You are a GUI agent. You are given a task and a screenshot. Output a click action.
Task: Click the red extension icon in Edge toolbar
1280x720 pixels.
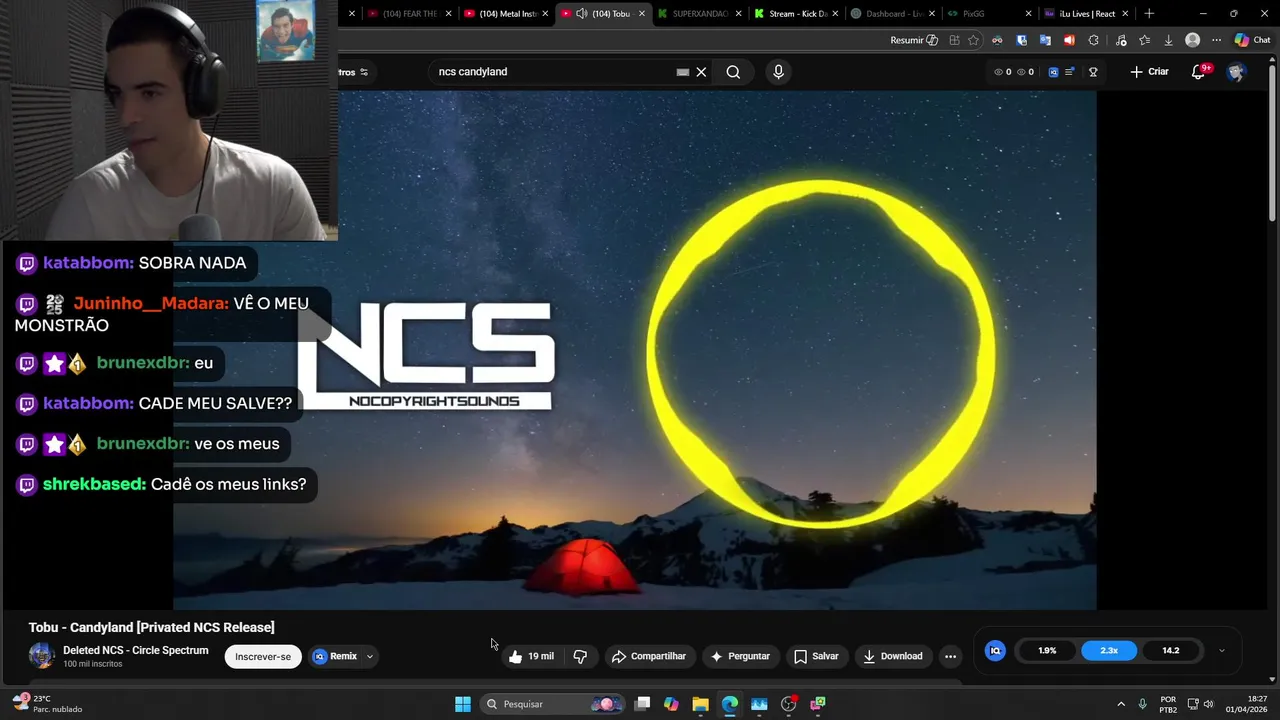(1069, 40)
